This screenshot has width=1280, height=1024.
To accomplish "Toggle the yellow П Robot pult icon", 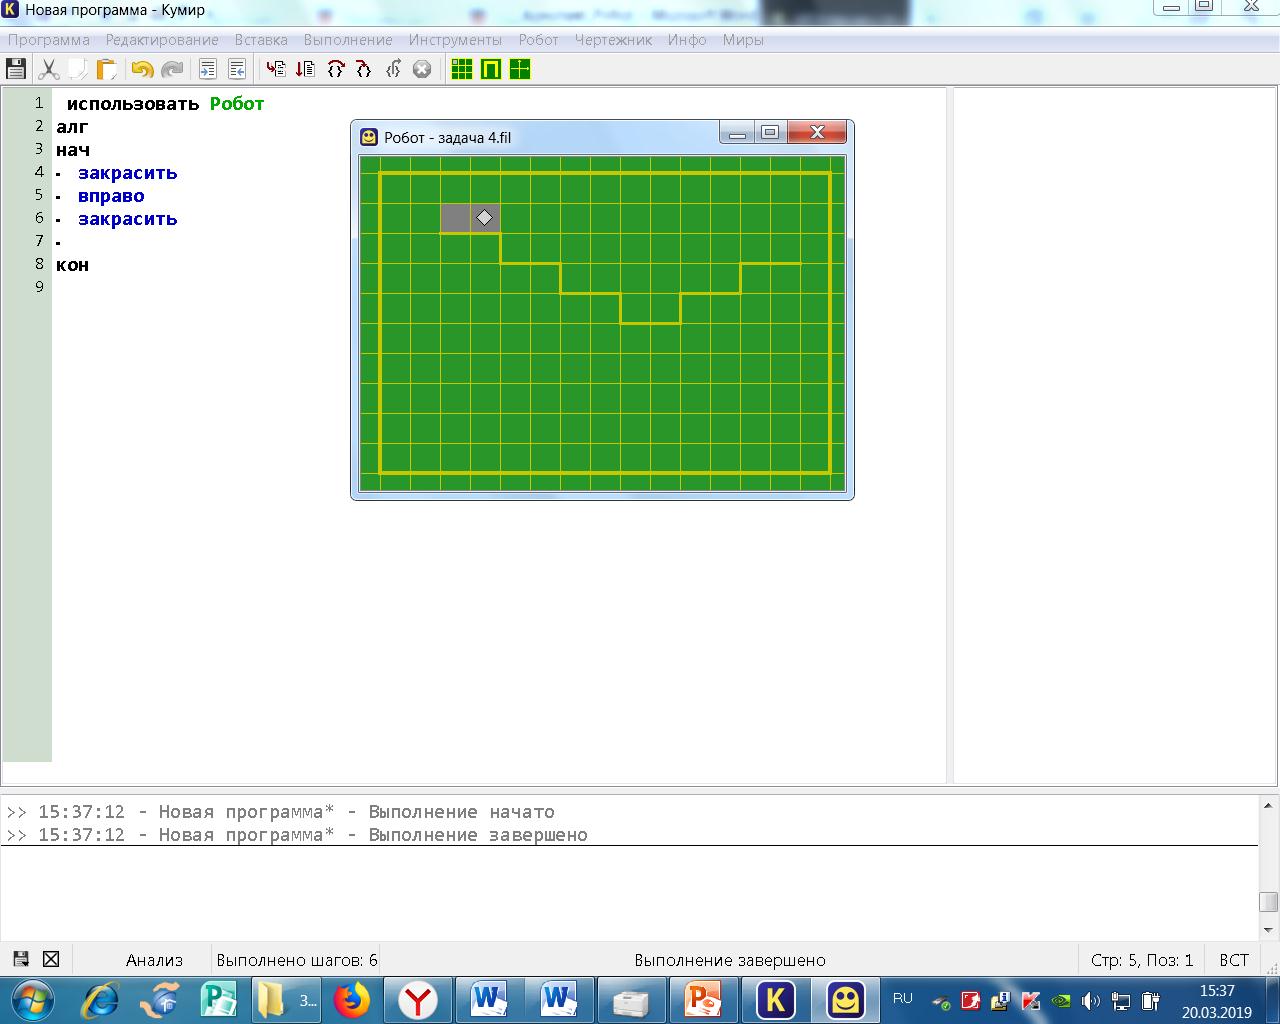I will tap(490, 69).
